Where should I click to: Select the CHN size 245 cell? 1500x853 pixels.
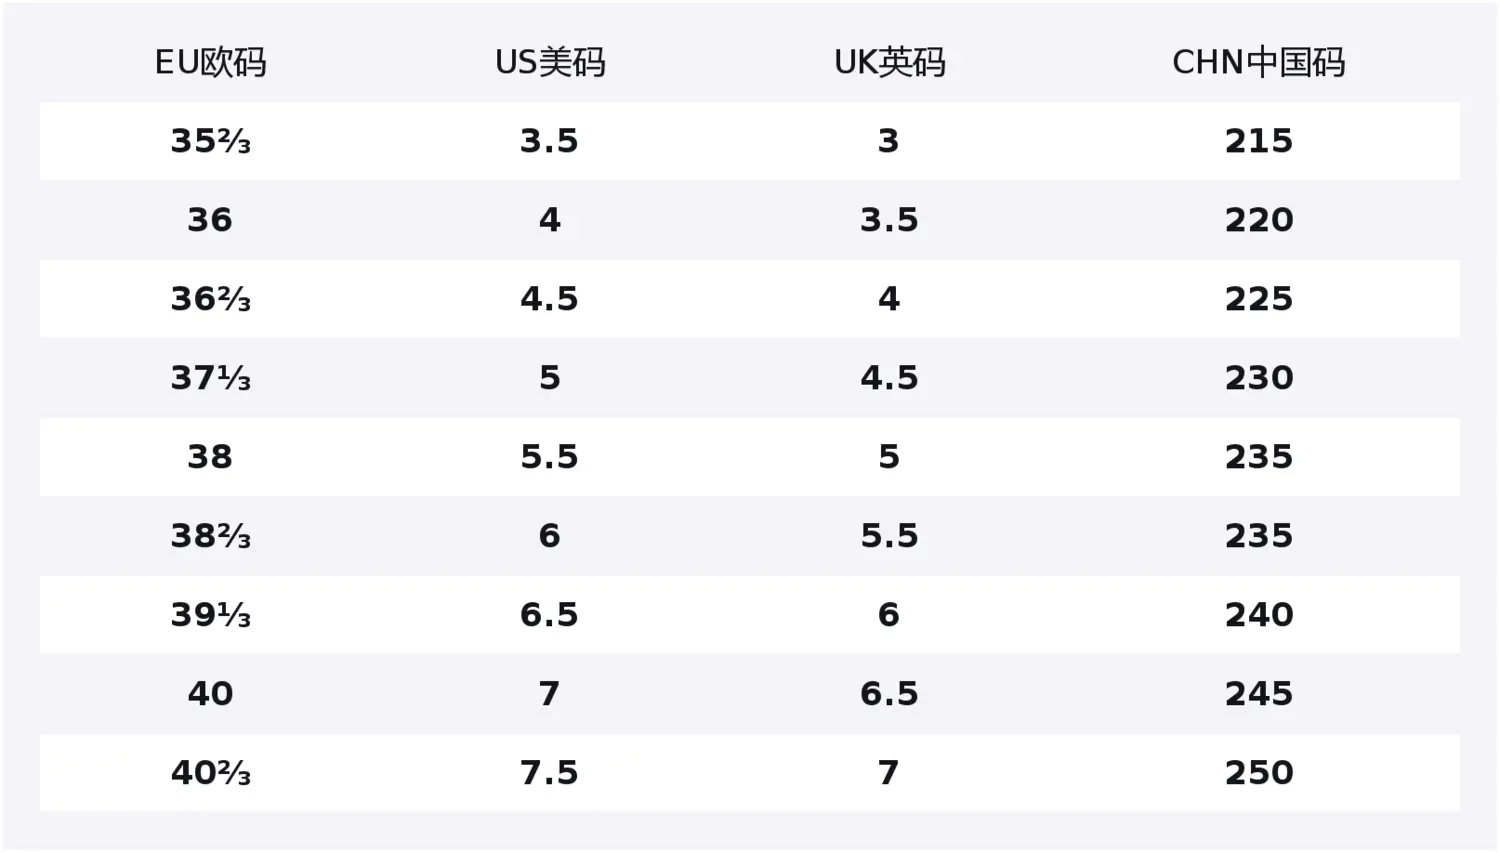[x=1259, y=694]
